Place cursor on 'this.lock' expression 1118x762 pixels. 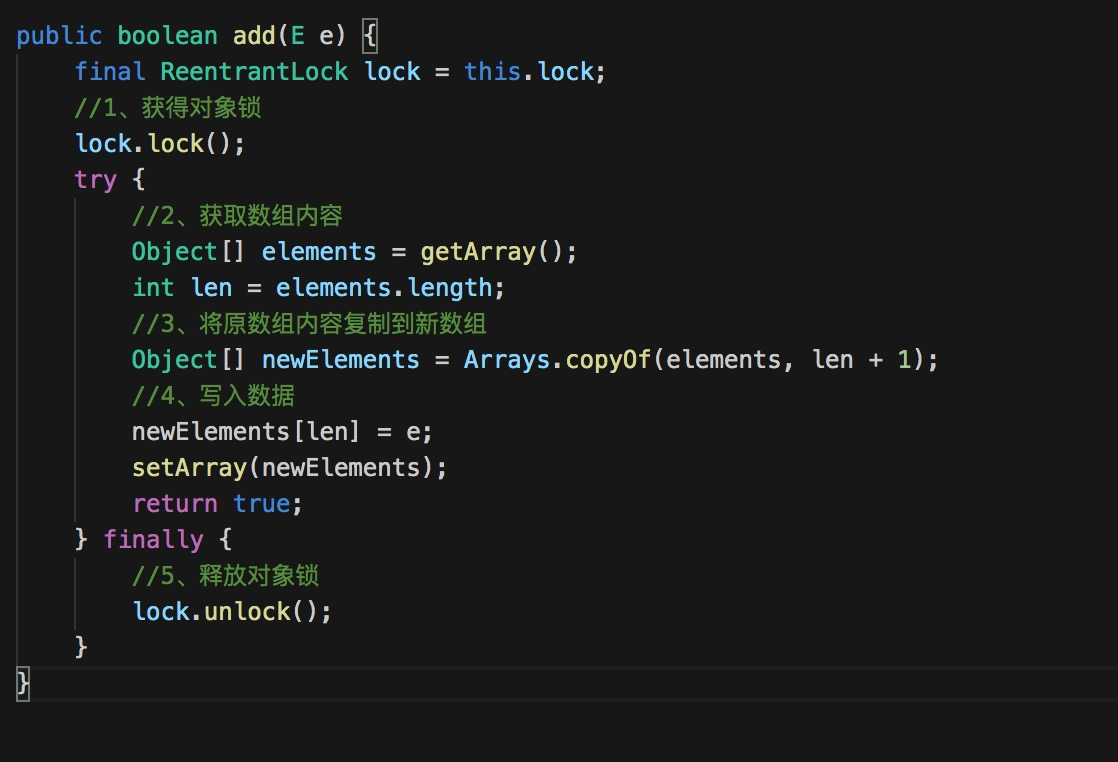[x=535, y=72]
